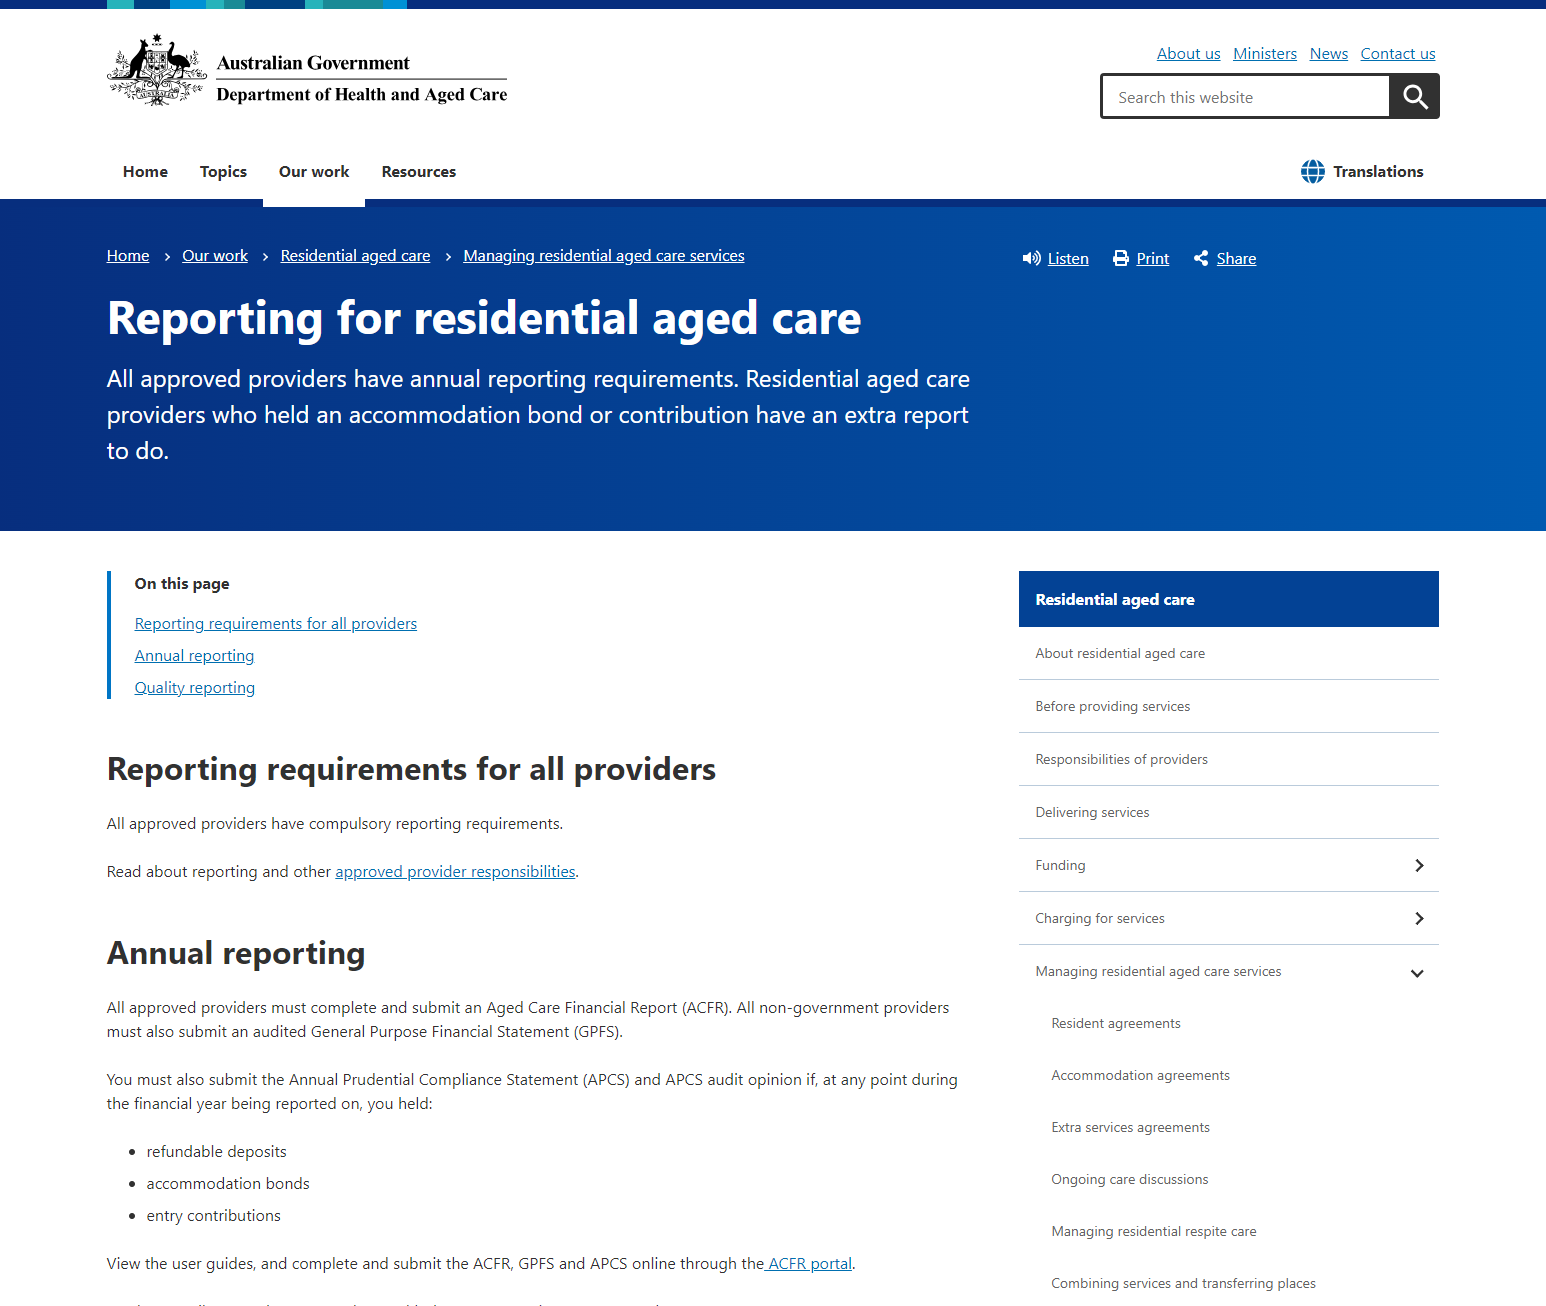This screenshot has width=1546, height=1306.
Task: Open the Resources navigation menu
Action: 418,171
